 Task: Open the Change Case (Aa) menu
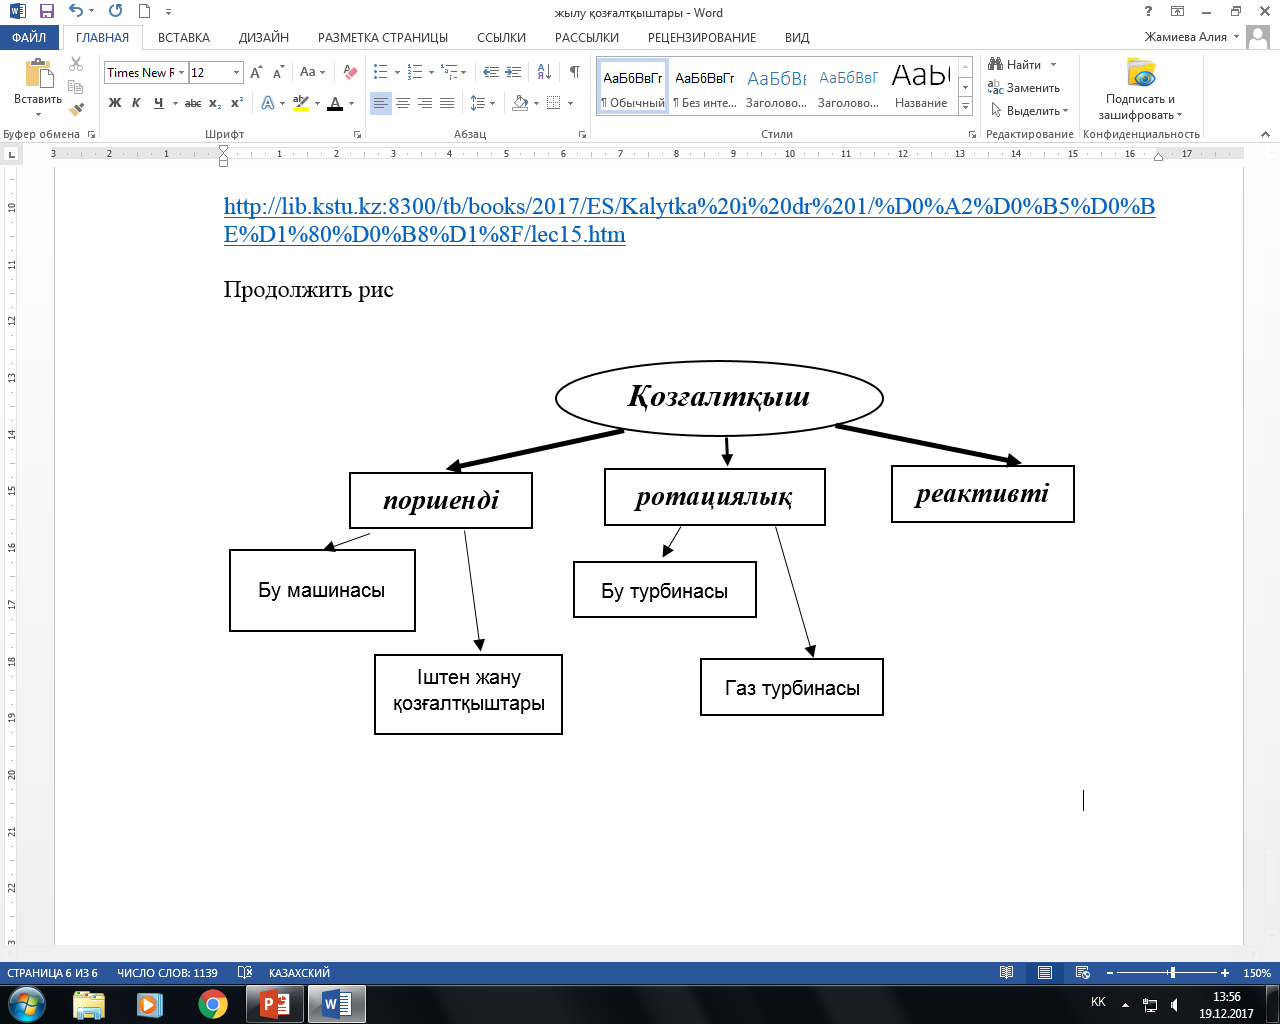point(312,72)
